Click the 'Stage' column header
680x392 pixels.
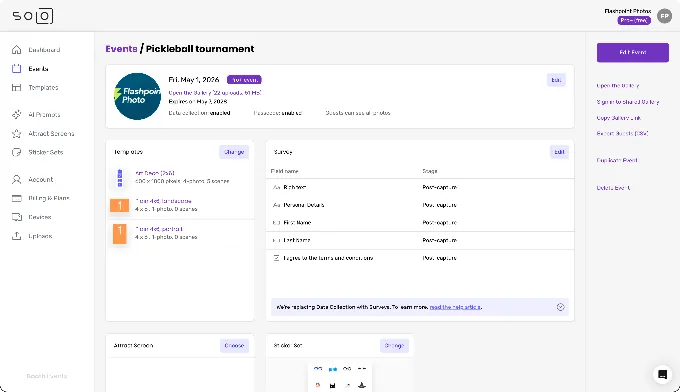pyautogui.click(x=430, y=171)
